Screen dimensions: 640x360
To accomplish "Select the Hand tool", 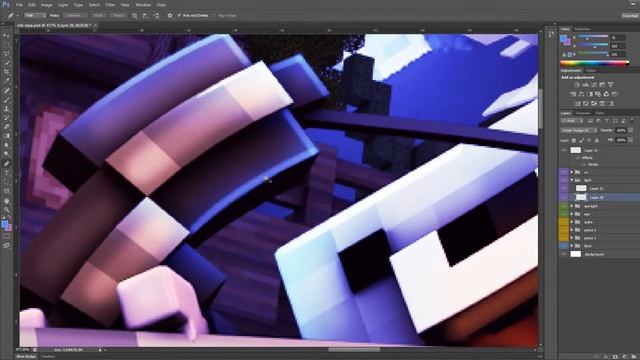I will pyautogui.click(x=7, y=201).
